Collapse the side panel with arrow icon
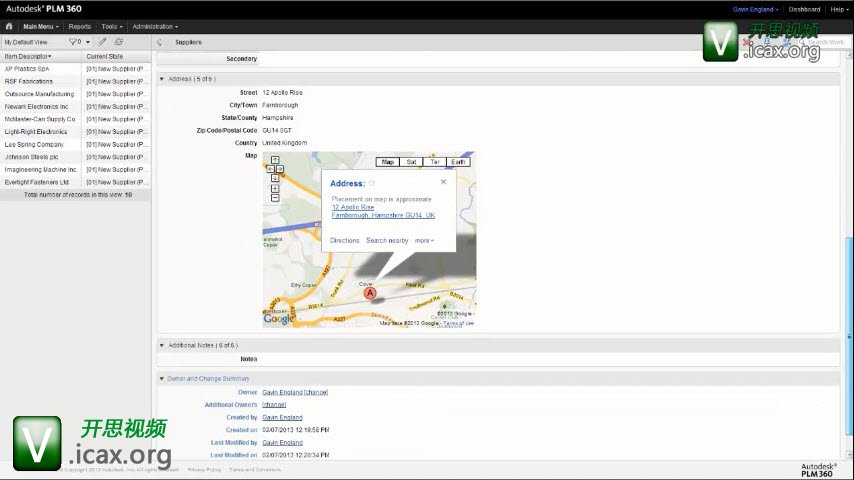This screenshot has height=480, width=854. 159,42
